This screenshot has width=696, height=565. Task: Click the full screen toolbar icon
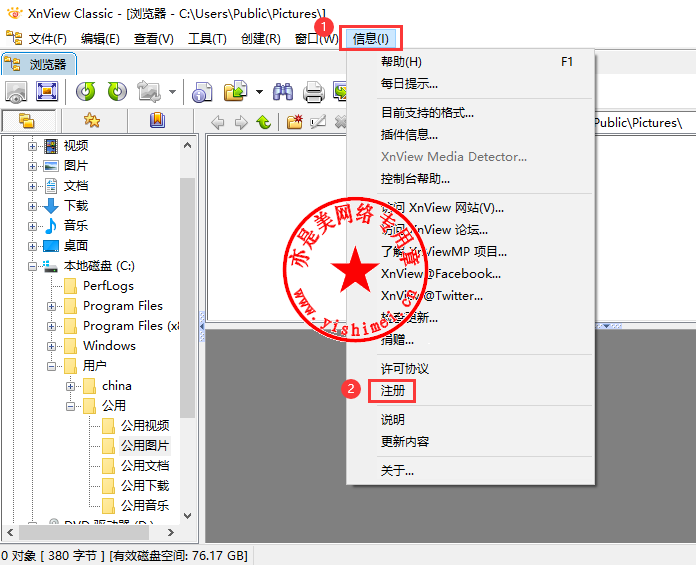tap(47, 91)
